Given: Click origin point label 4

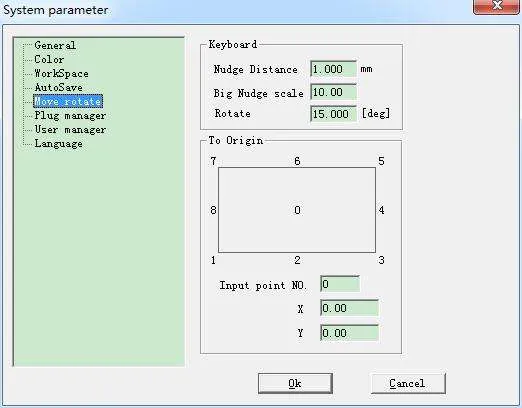Looking at the screenshot, I should pos(381,210).
